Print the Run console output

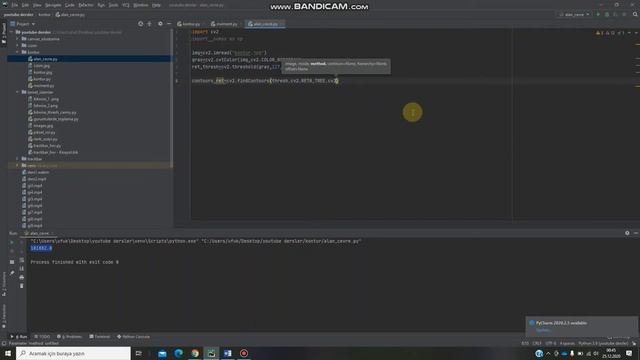[22, 277]
